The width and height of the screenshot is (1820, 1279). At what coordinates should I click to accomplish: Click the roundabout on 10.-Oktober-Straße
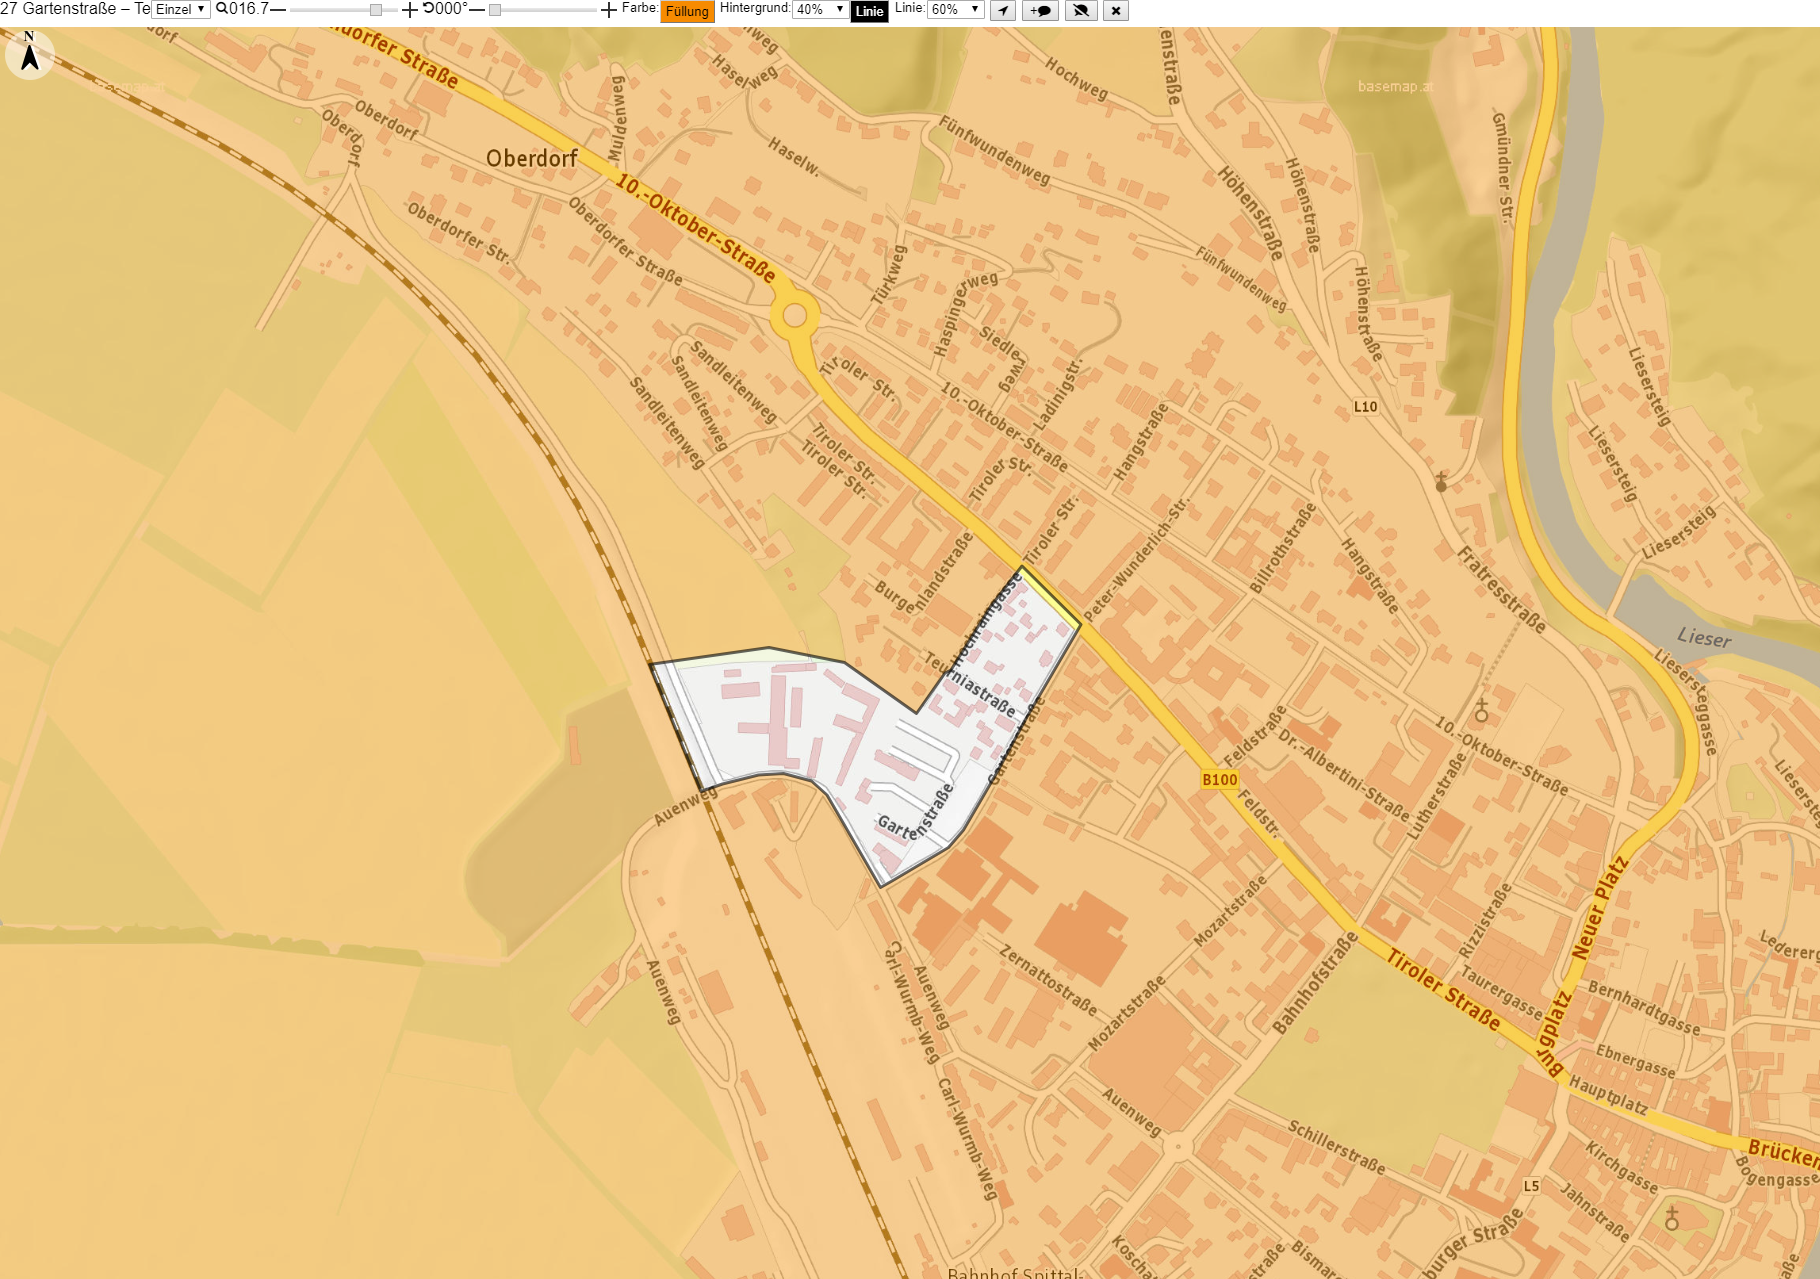pos(795,316)
